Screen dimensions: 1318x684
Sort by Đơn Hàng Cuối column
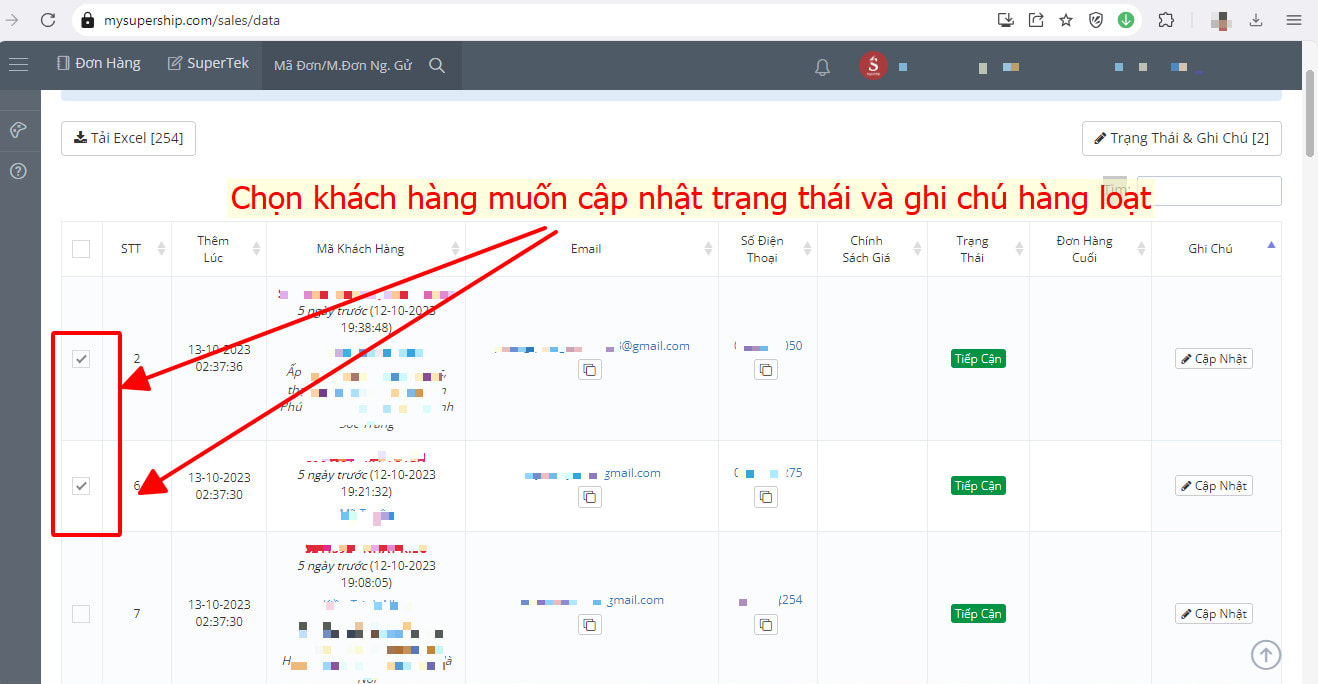tap(1090, 249)
